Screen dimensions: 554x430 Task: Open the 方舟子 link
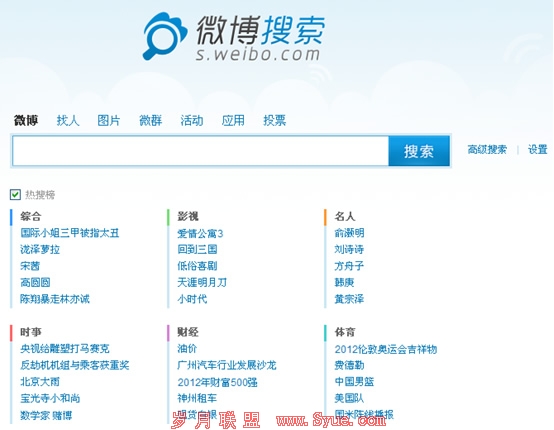349,266
